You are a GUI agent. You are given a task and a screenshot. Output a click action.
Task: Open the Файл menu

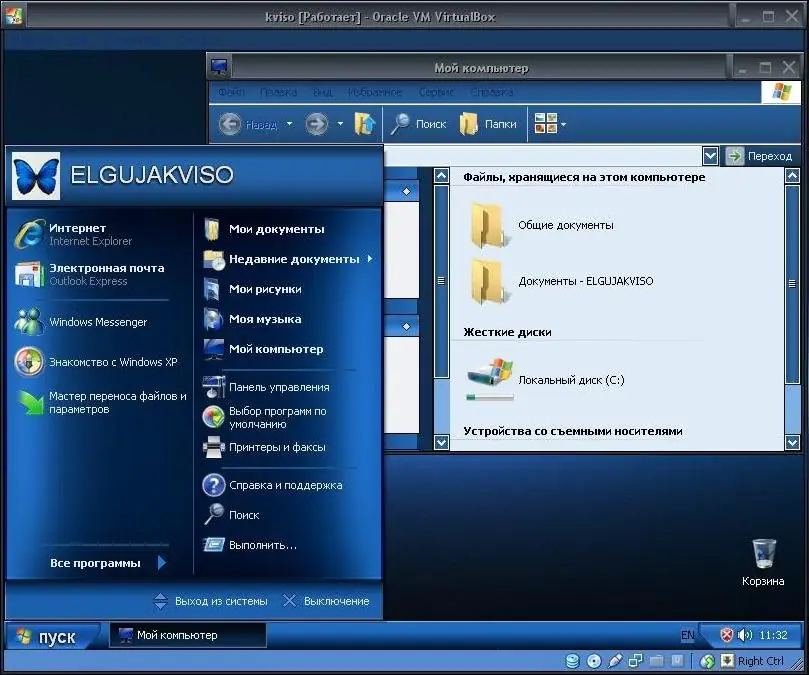pyautogui.click(x=231, y=92)
